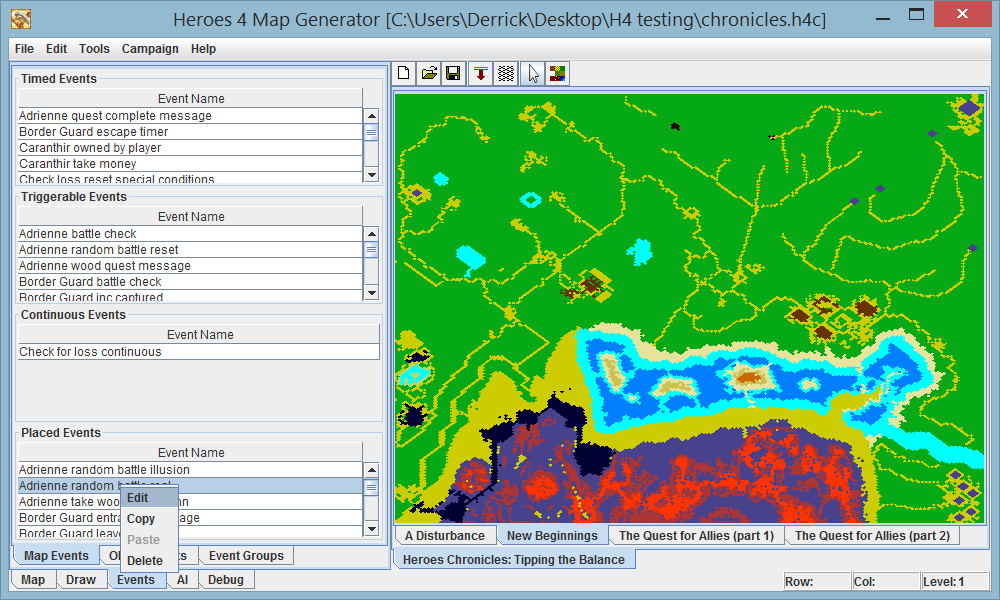This screenshot has height=600, width=1000.
Task: Switch to the Map tab
Action: (x=33, y=580)
